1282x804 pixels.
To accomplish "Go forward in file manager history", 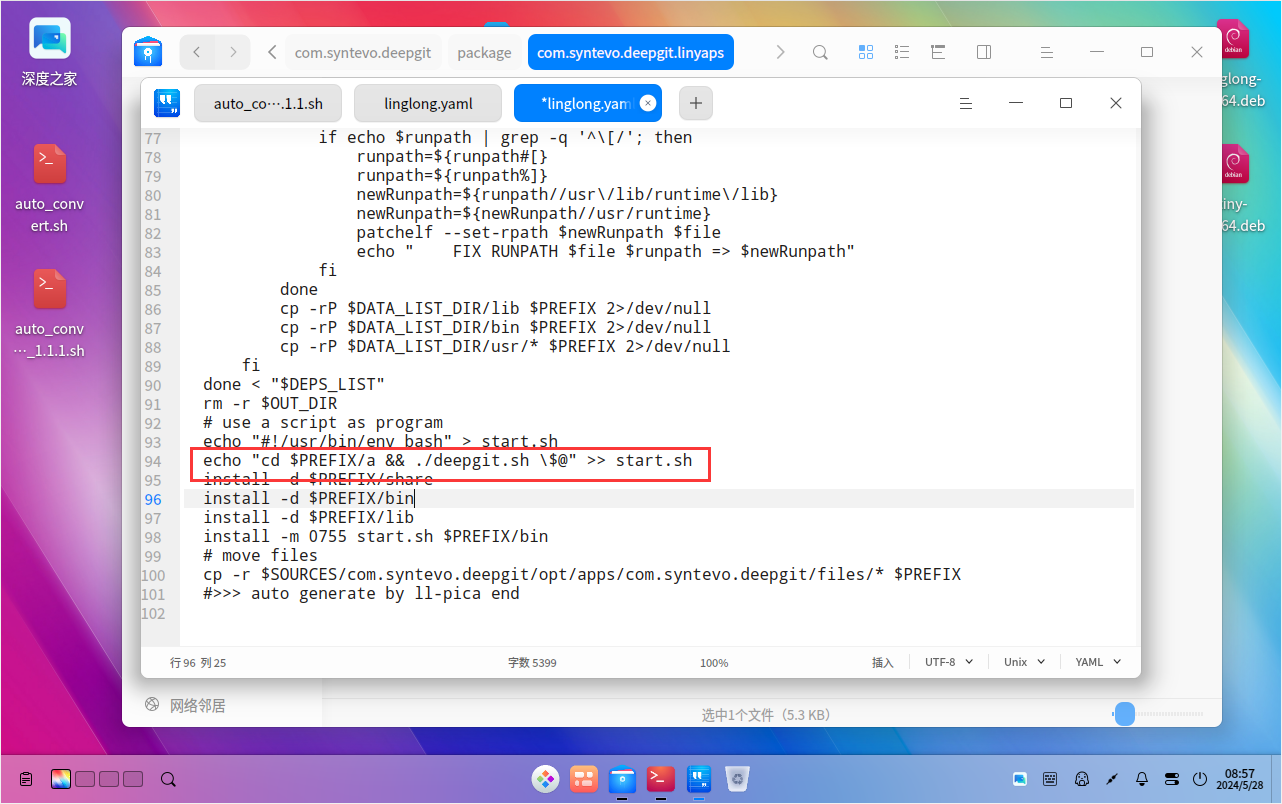I will pyautogui.click(x=232, y=52).
